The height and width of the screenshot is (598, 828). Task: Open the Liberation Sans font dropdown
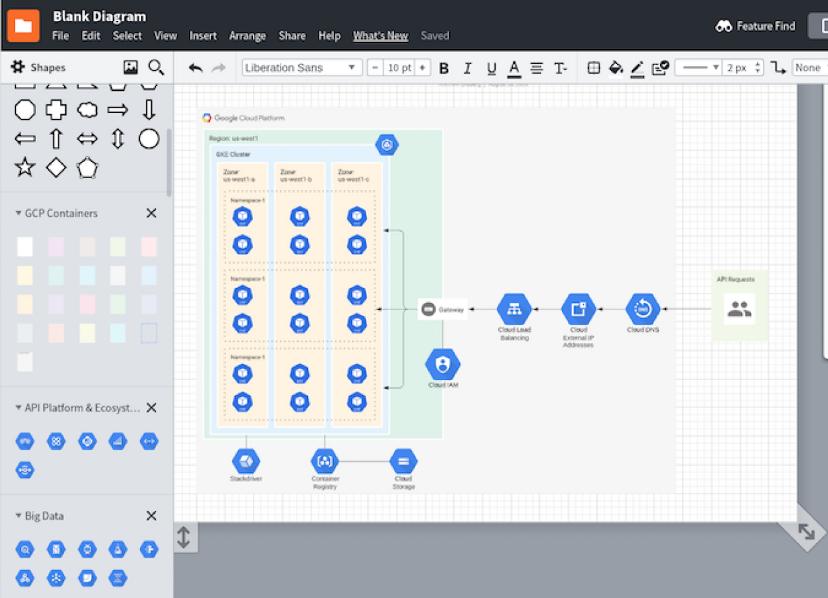pos(301,68)
